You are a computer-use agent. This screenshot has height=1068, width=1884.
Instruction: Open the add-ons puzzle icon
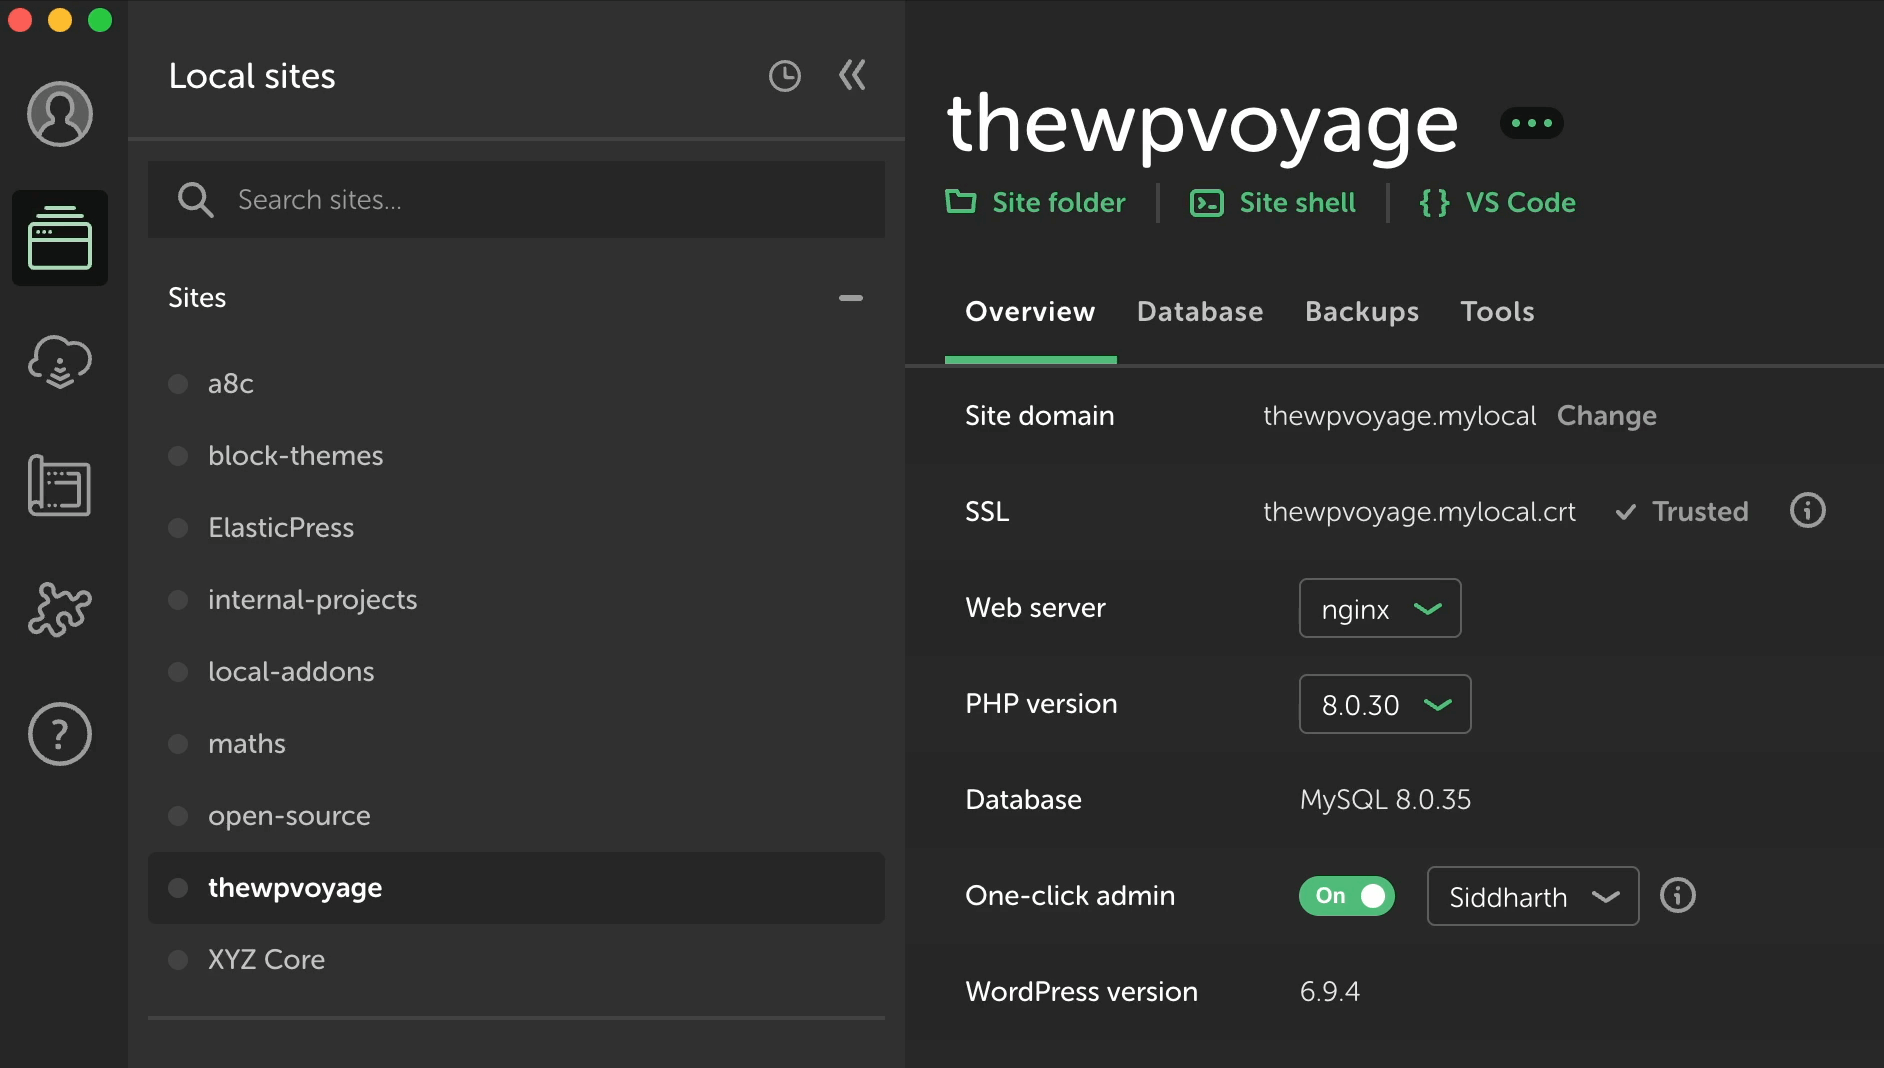pyautogui.click(x=59, y=610)
